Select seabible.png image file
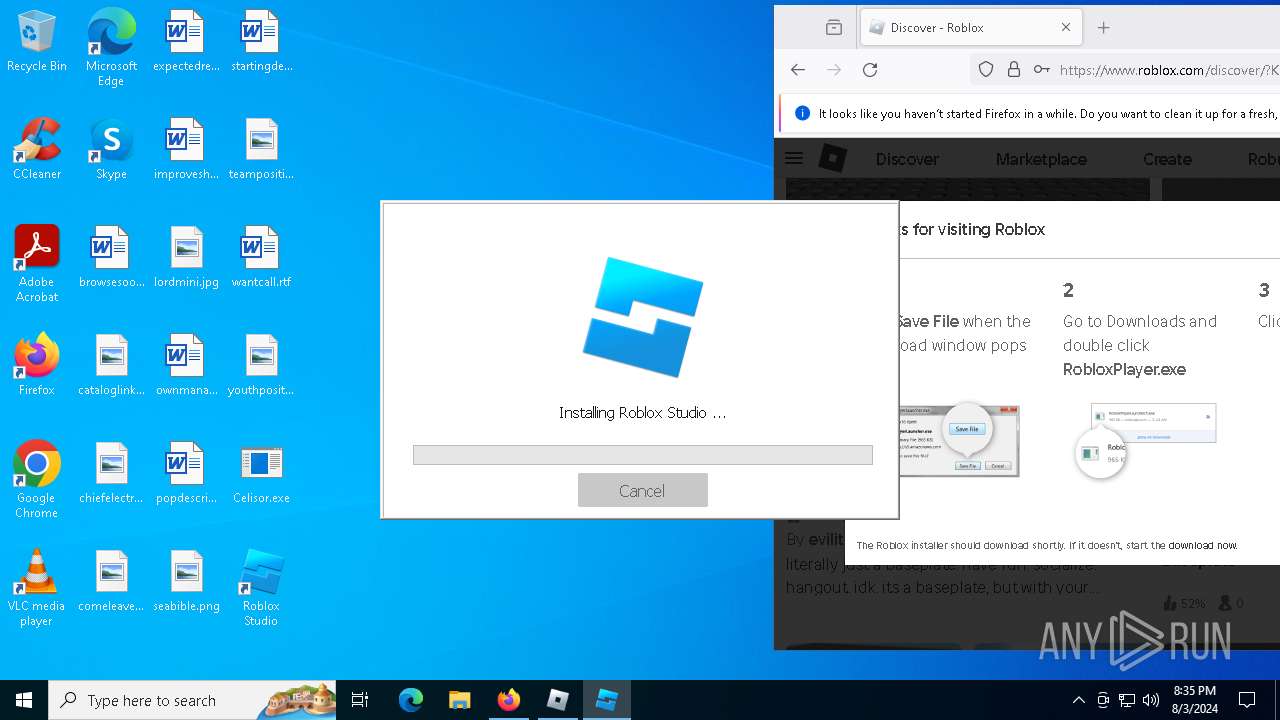The height and width of the screenshot is (720, 1280). (185, 582)
